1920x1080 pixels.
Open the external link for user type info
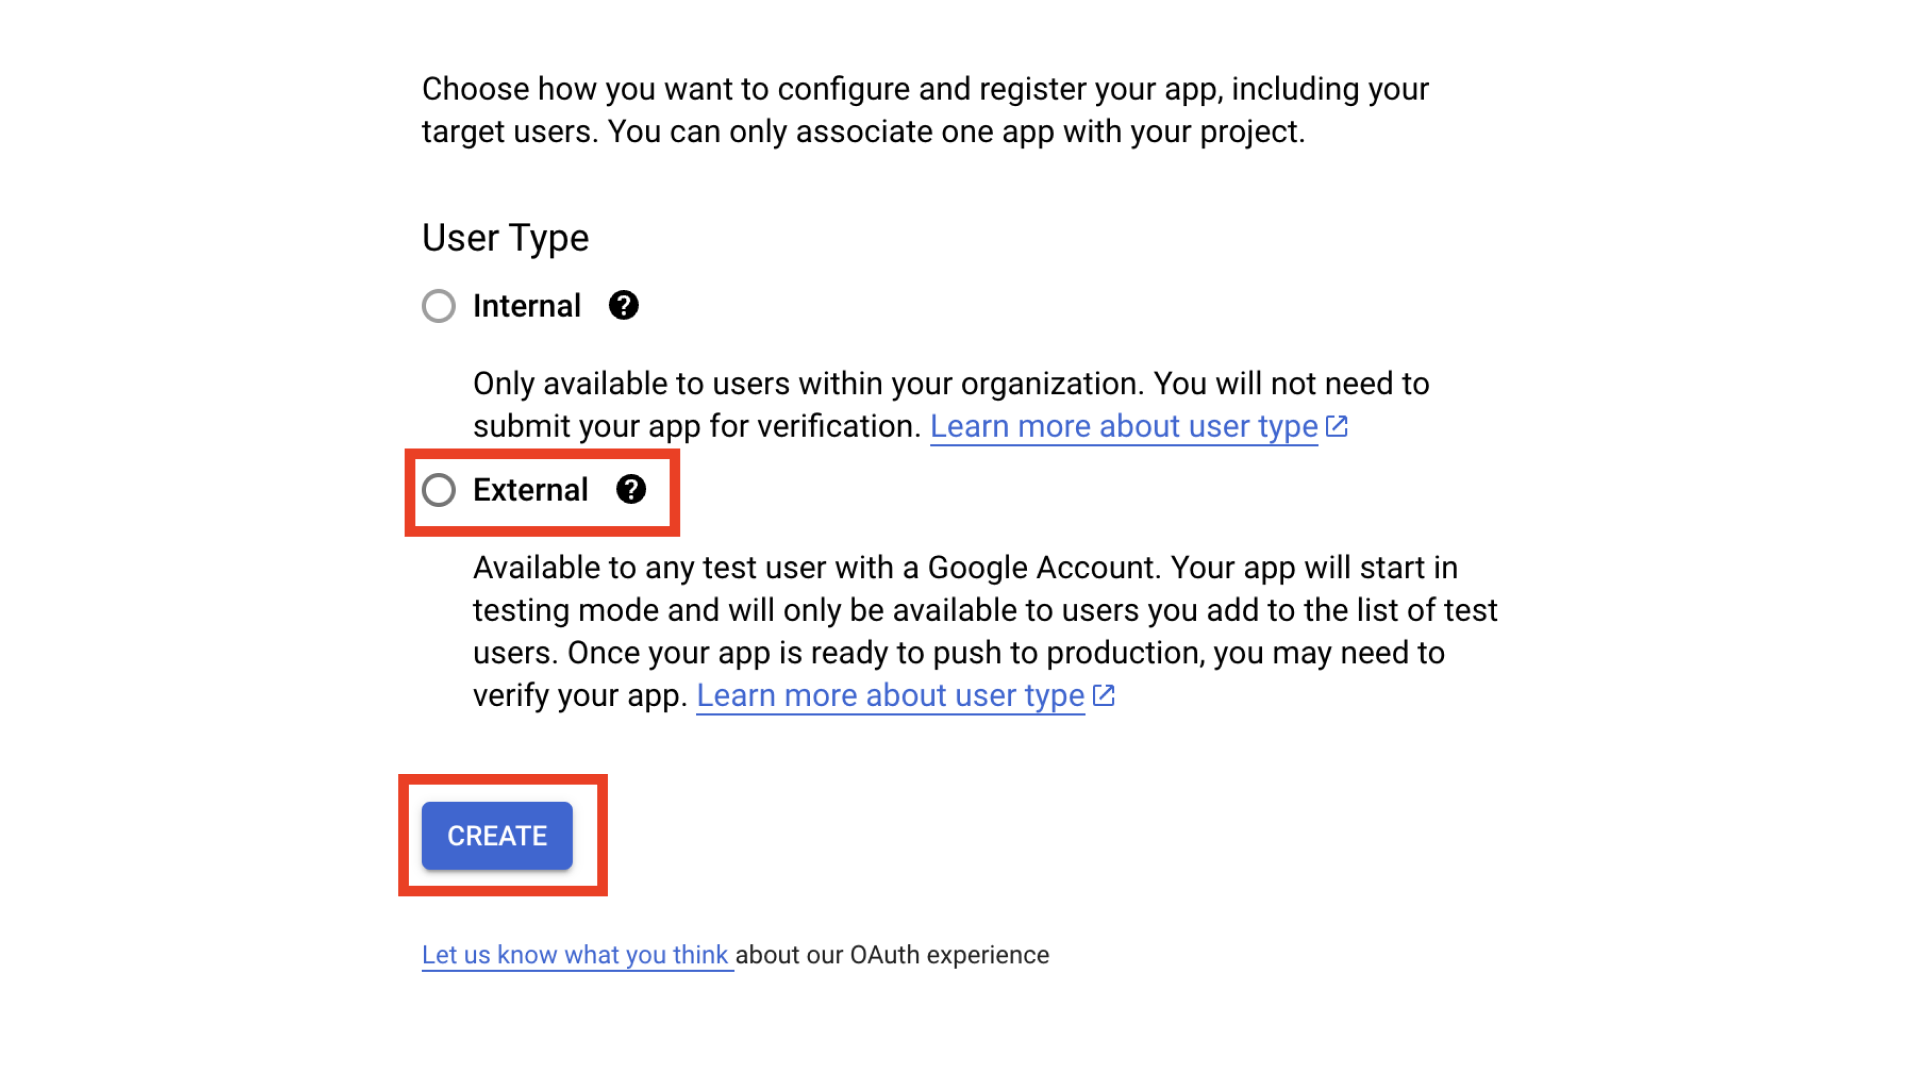tap(903, 695)
